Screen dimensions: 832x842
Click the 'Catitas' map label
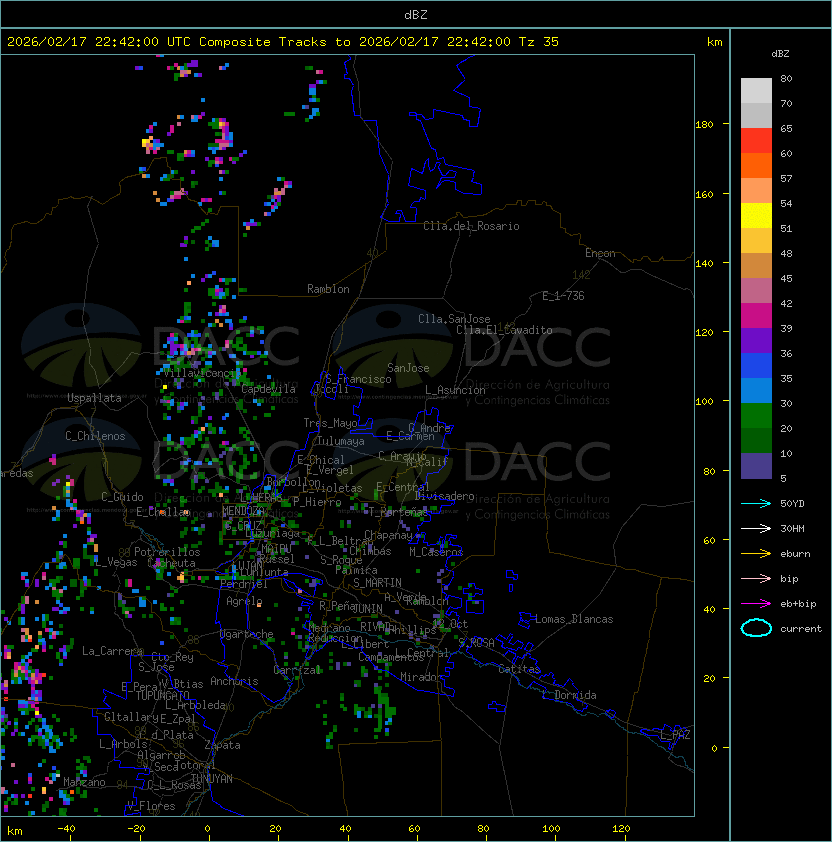[x=519, y=669]
